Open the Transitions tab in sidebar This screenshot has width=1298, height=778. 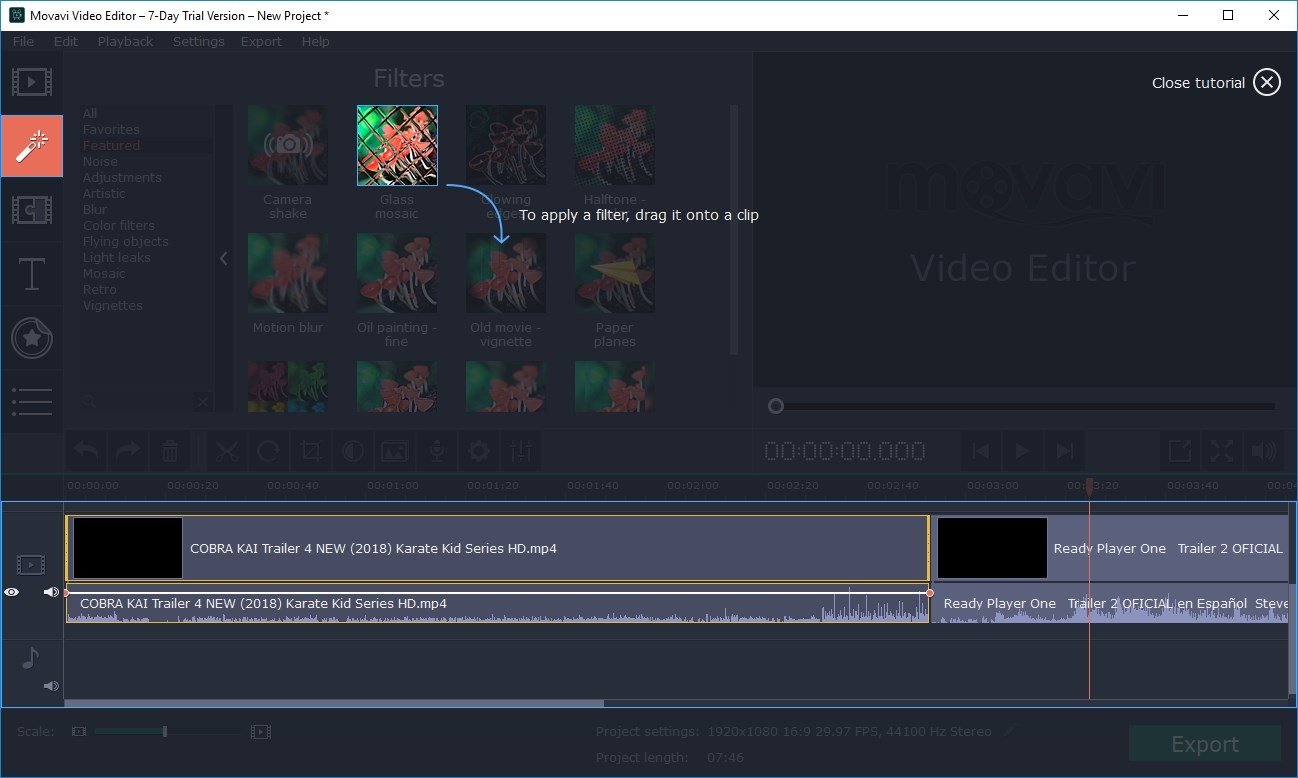coord(32,210)
